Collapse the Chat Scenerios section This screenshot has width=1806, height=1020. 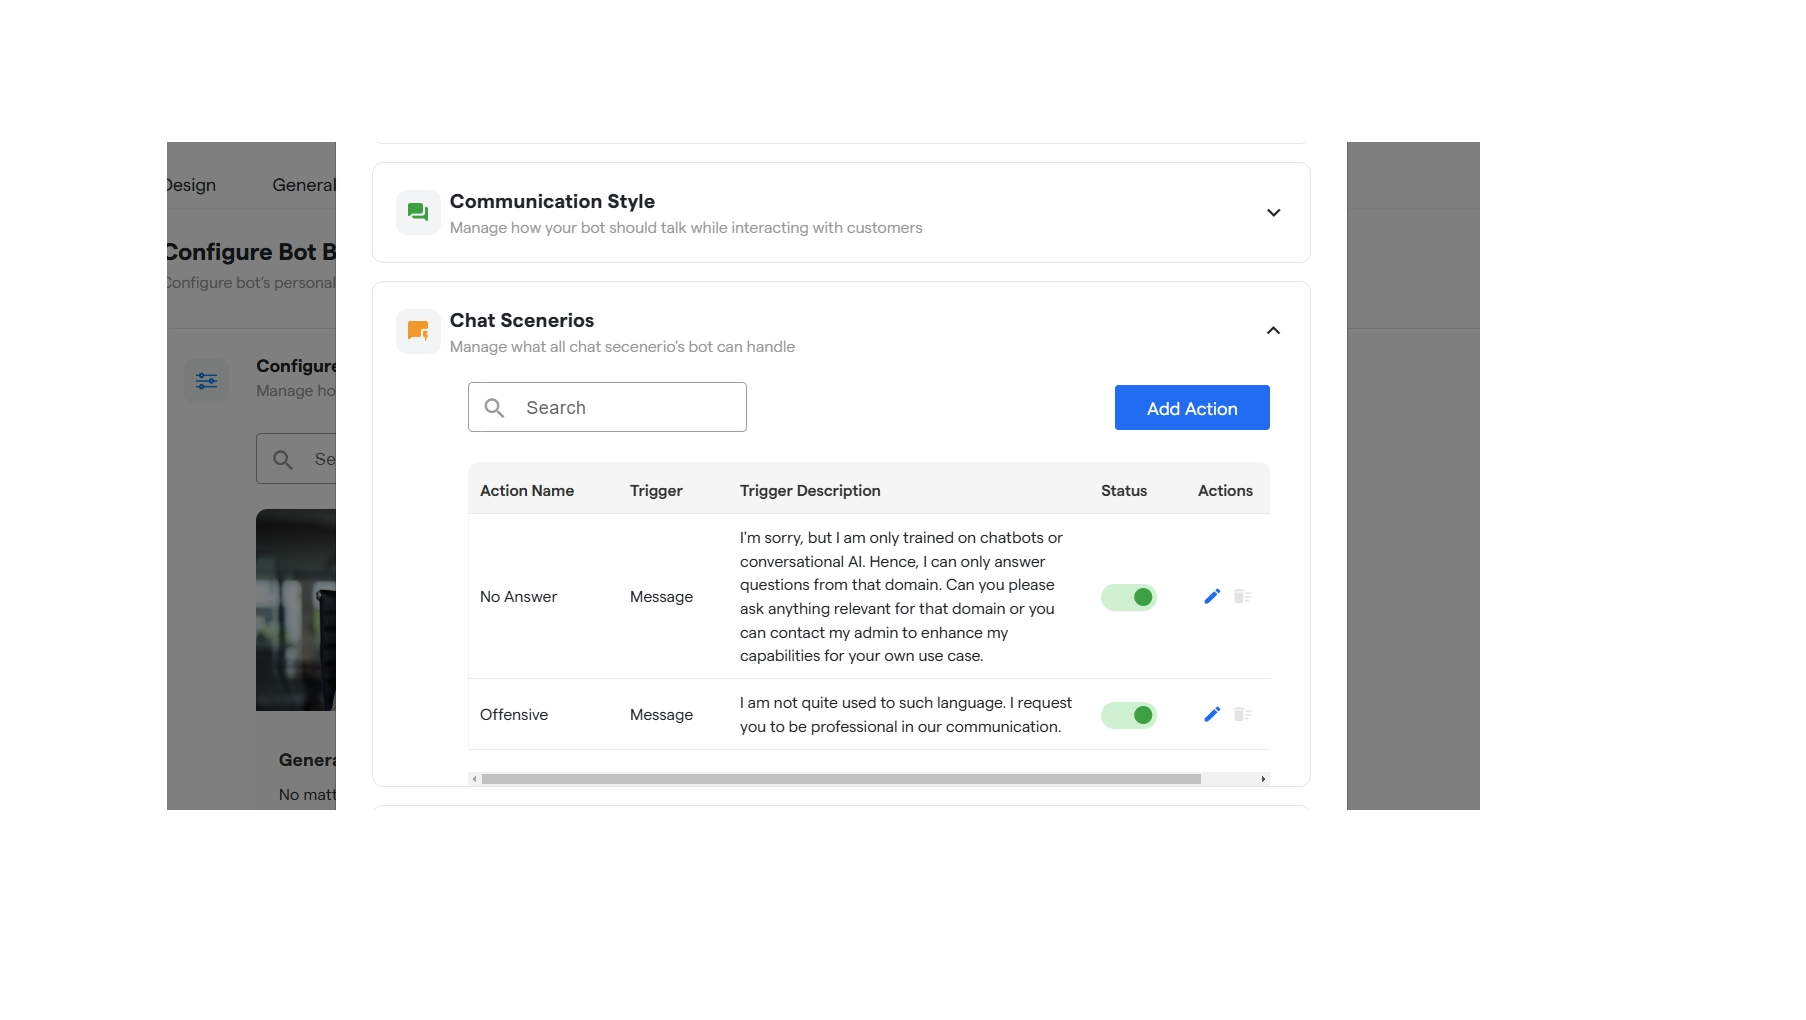(1273, 331)
